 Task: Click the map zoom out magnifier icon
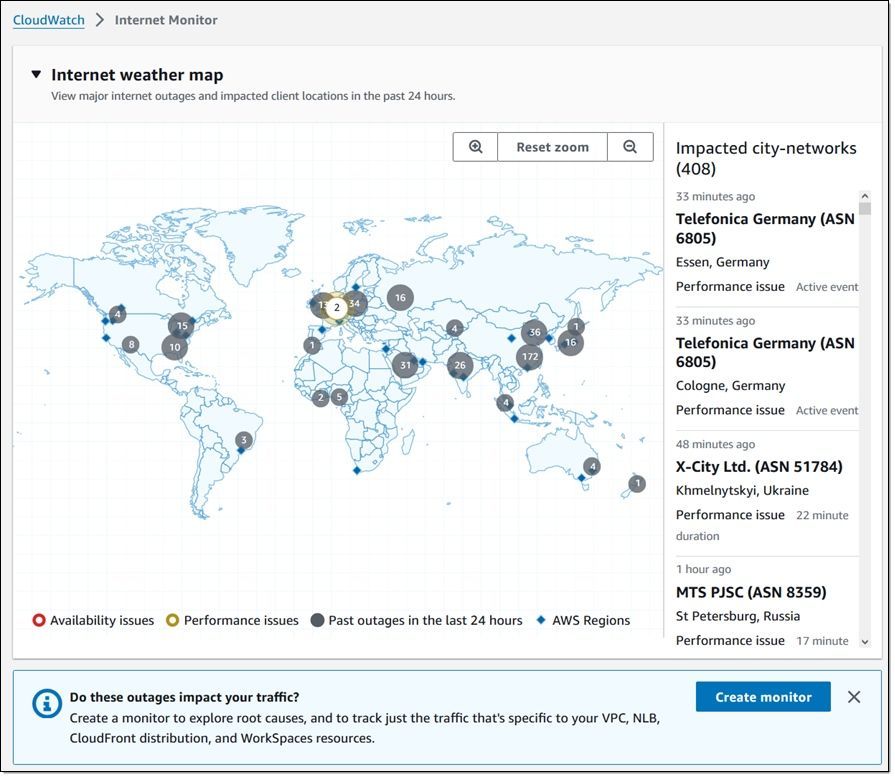[630, 147]
